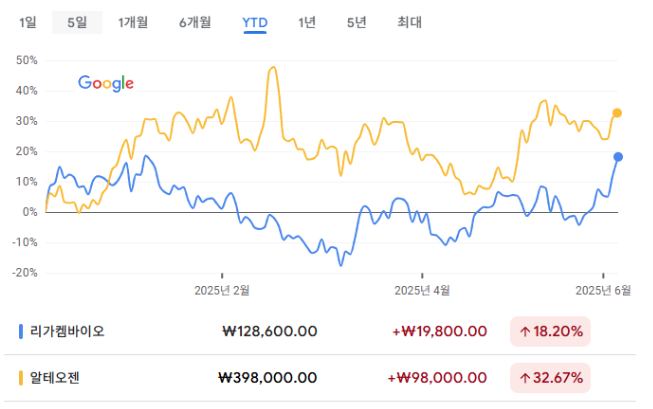Switch to the 5일 range tab
This screenshot has width=653, height=409.
[77, 22]
